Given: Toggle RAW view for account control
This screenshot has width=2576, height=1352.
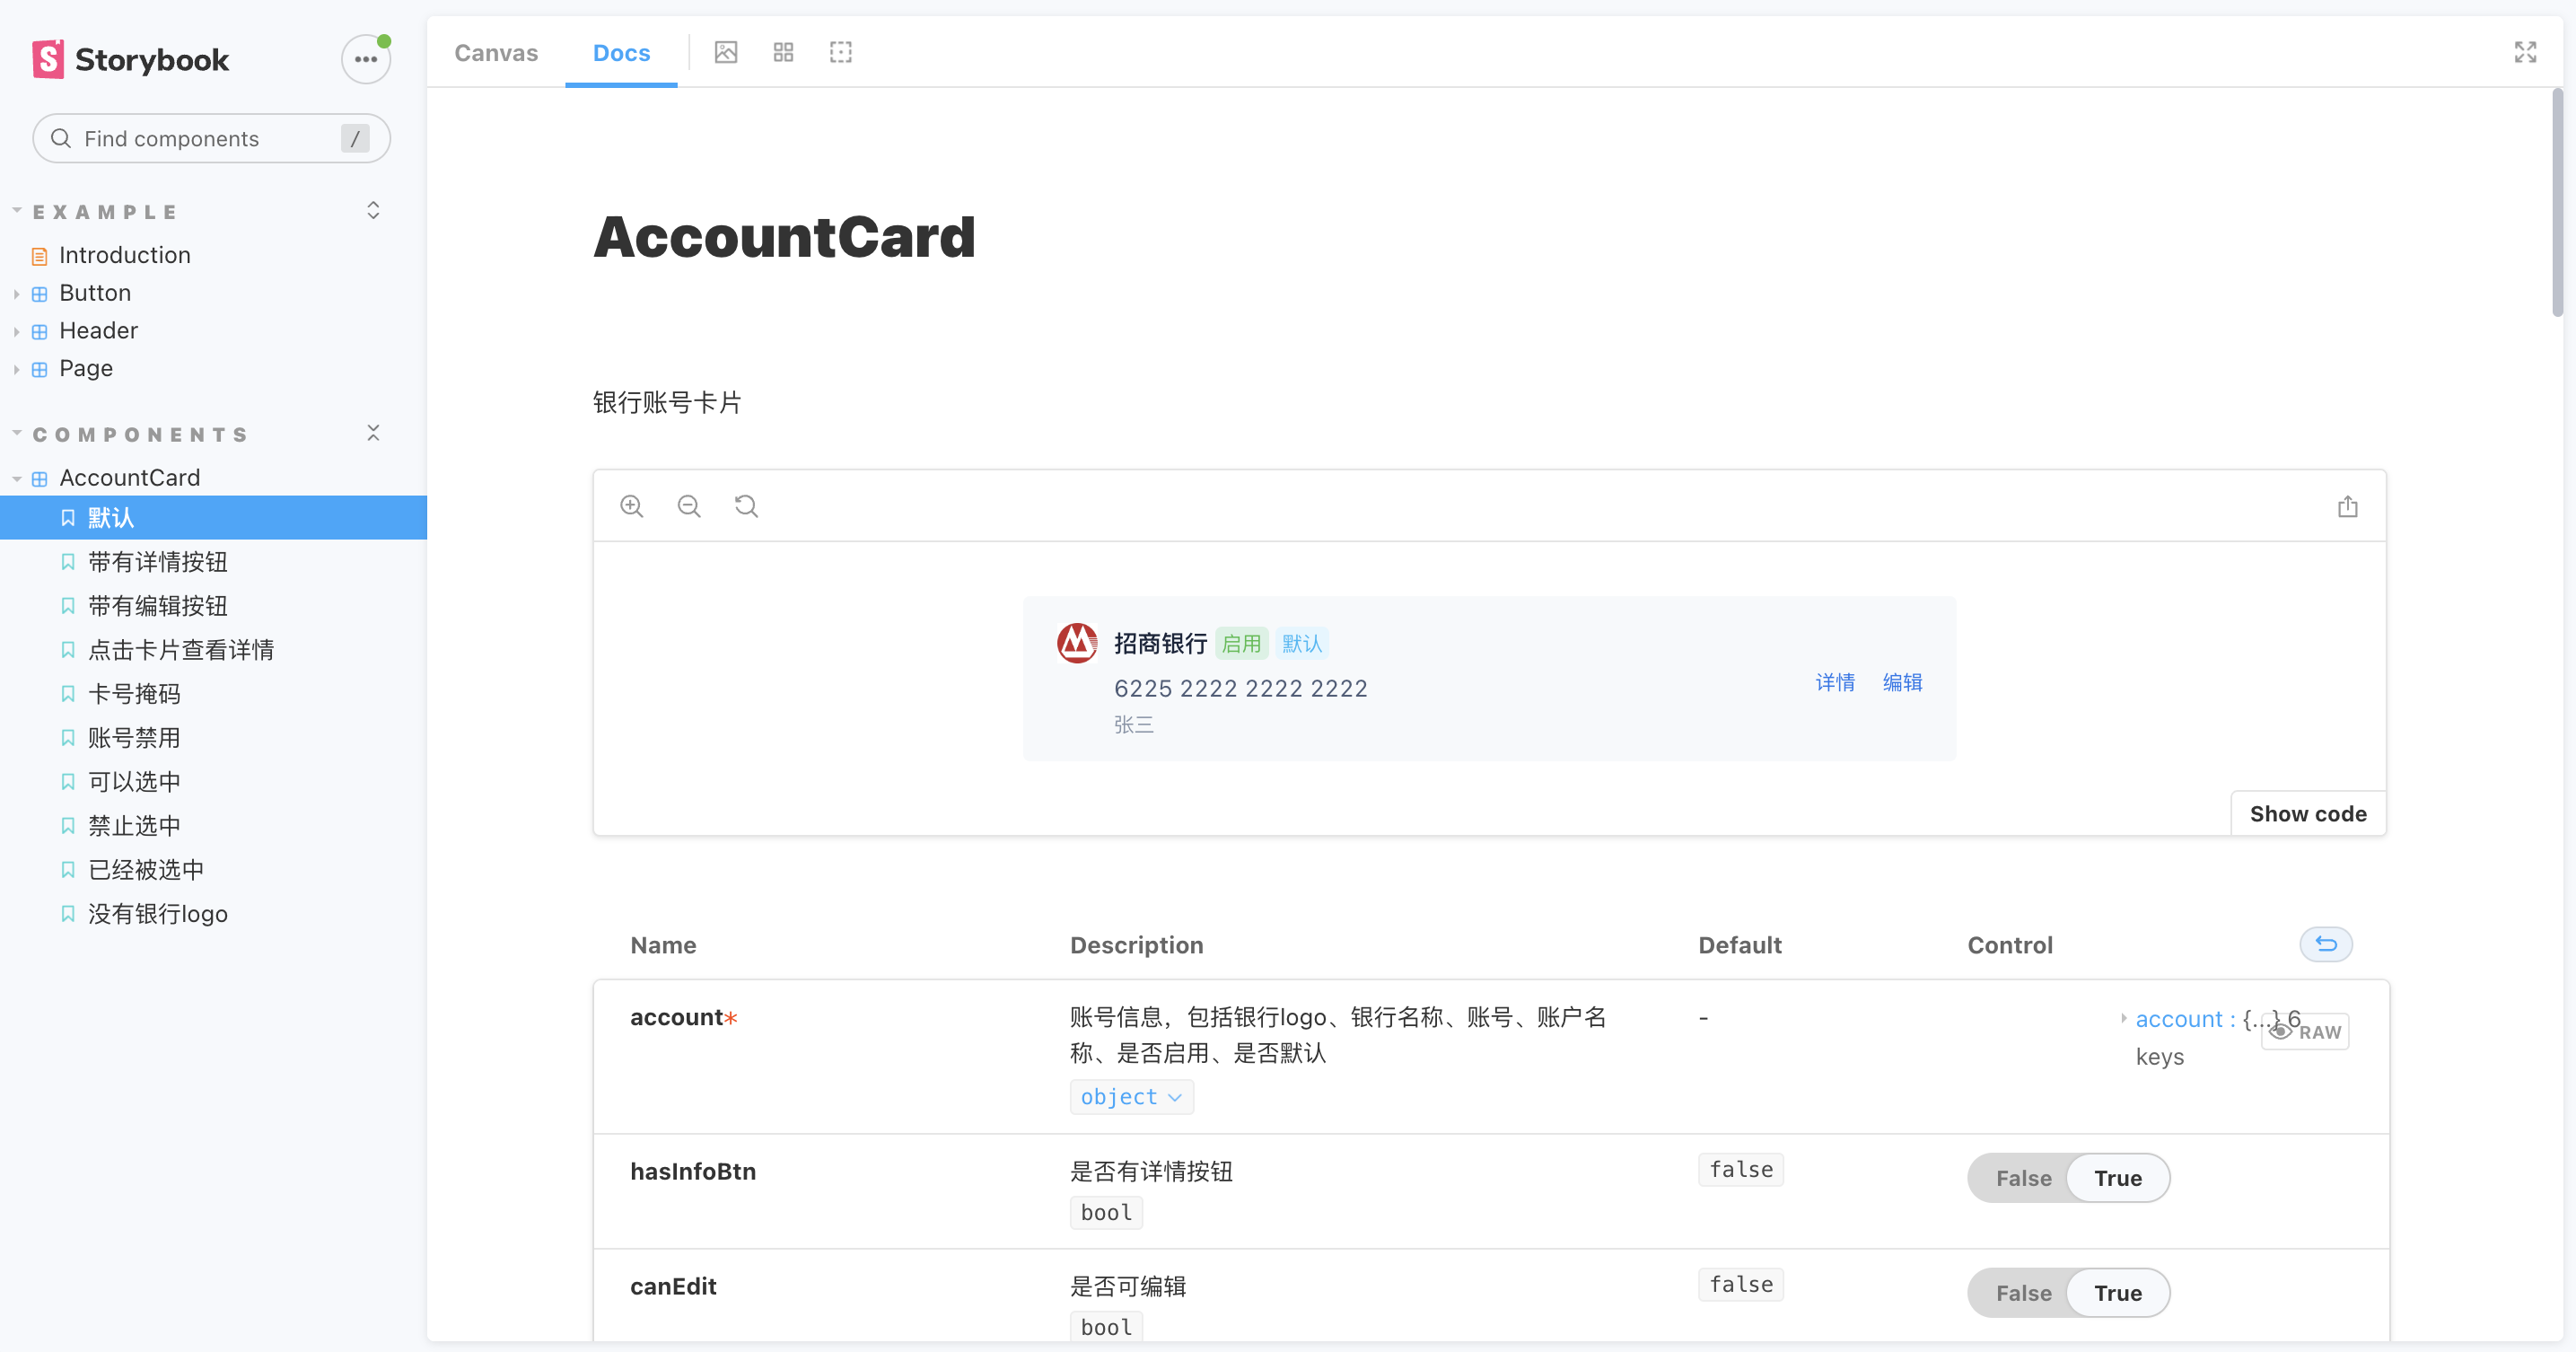Looking at the screenshot, I should point(2305,1031).
